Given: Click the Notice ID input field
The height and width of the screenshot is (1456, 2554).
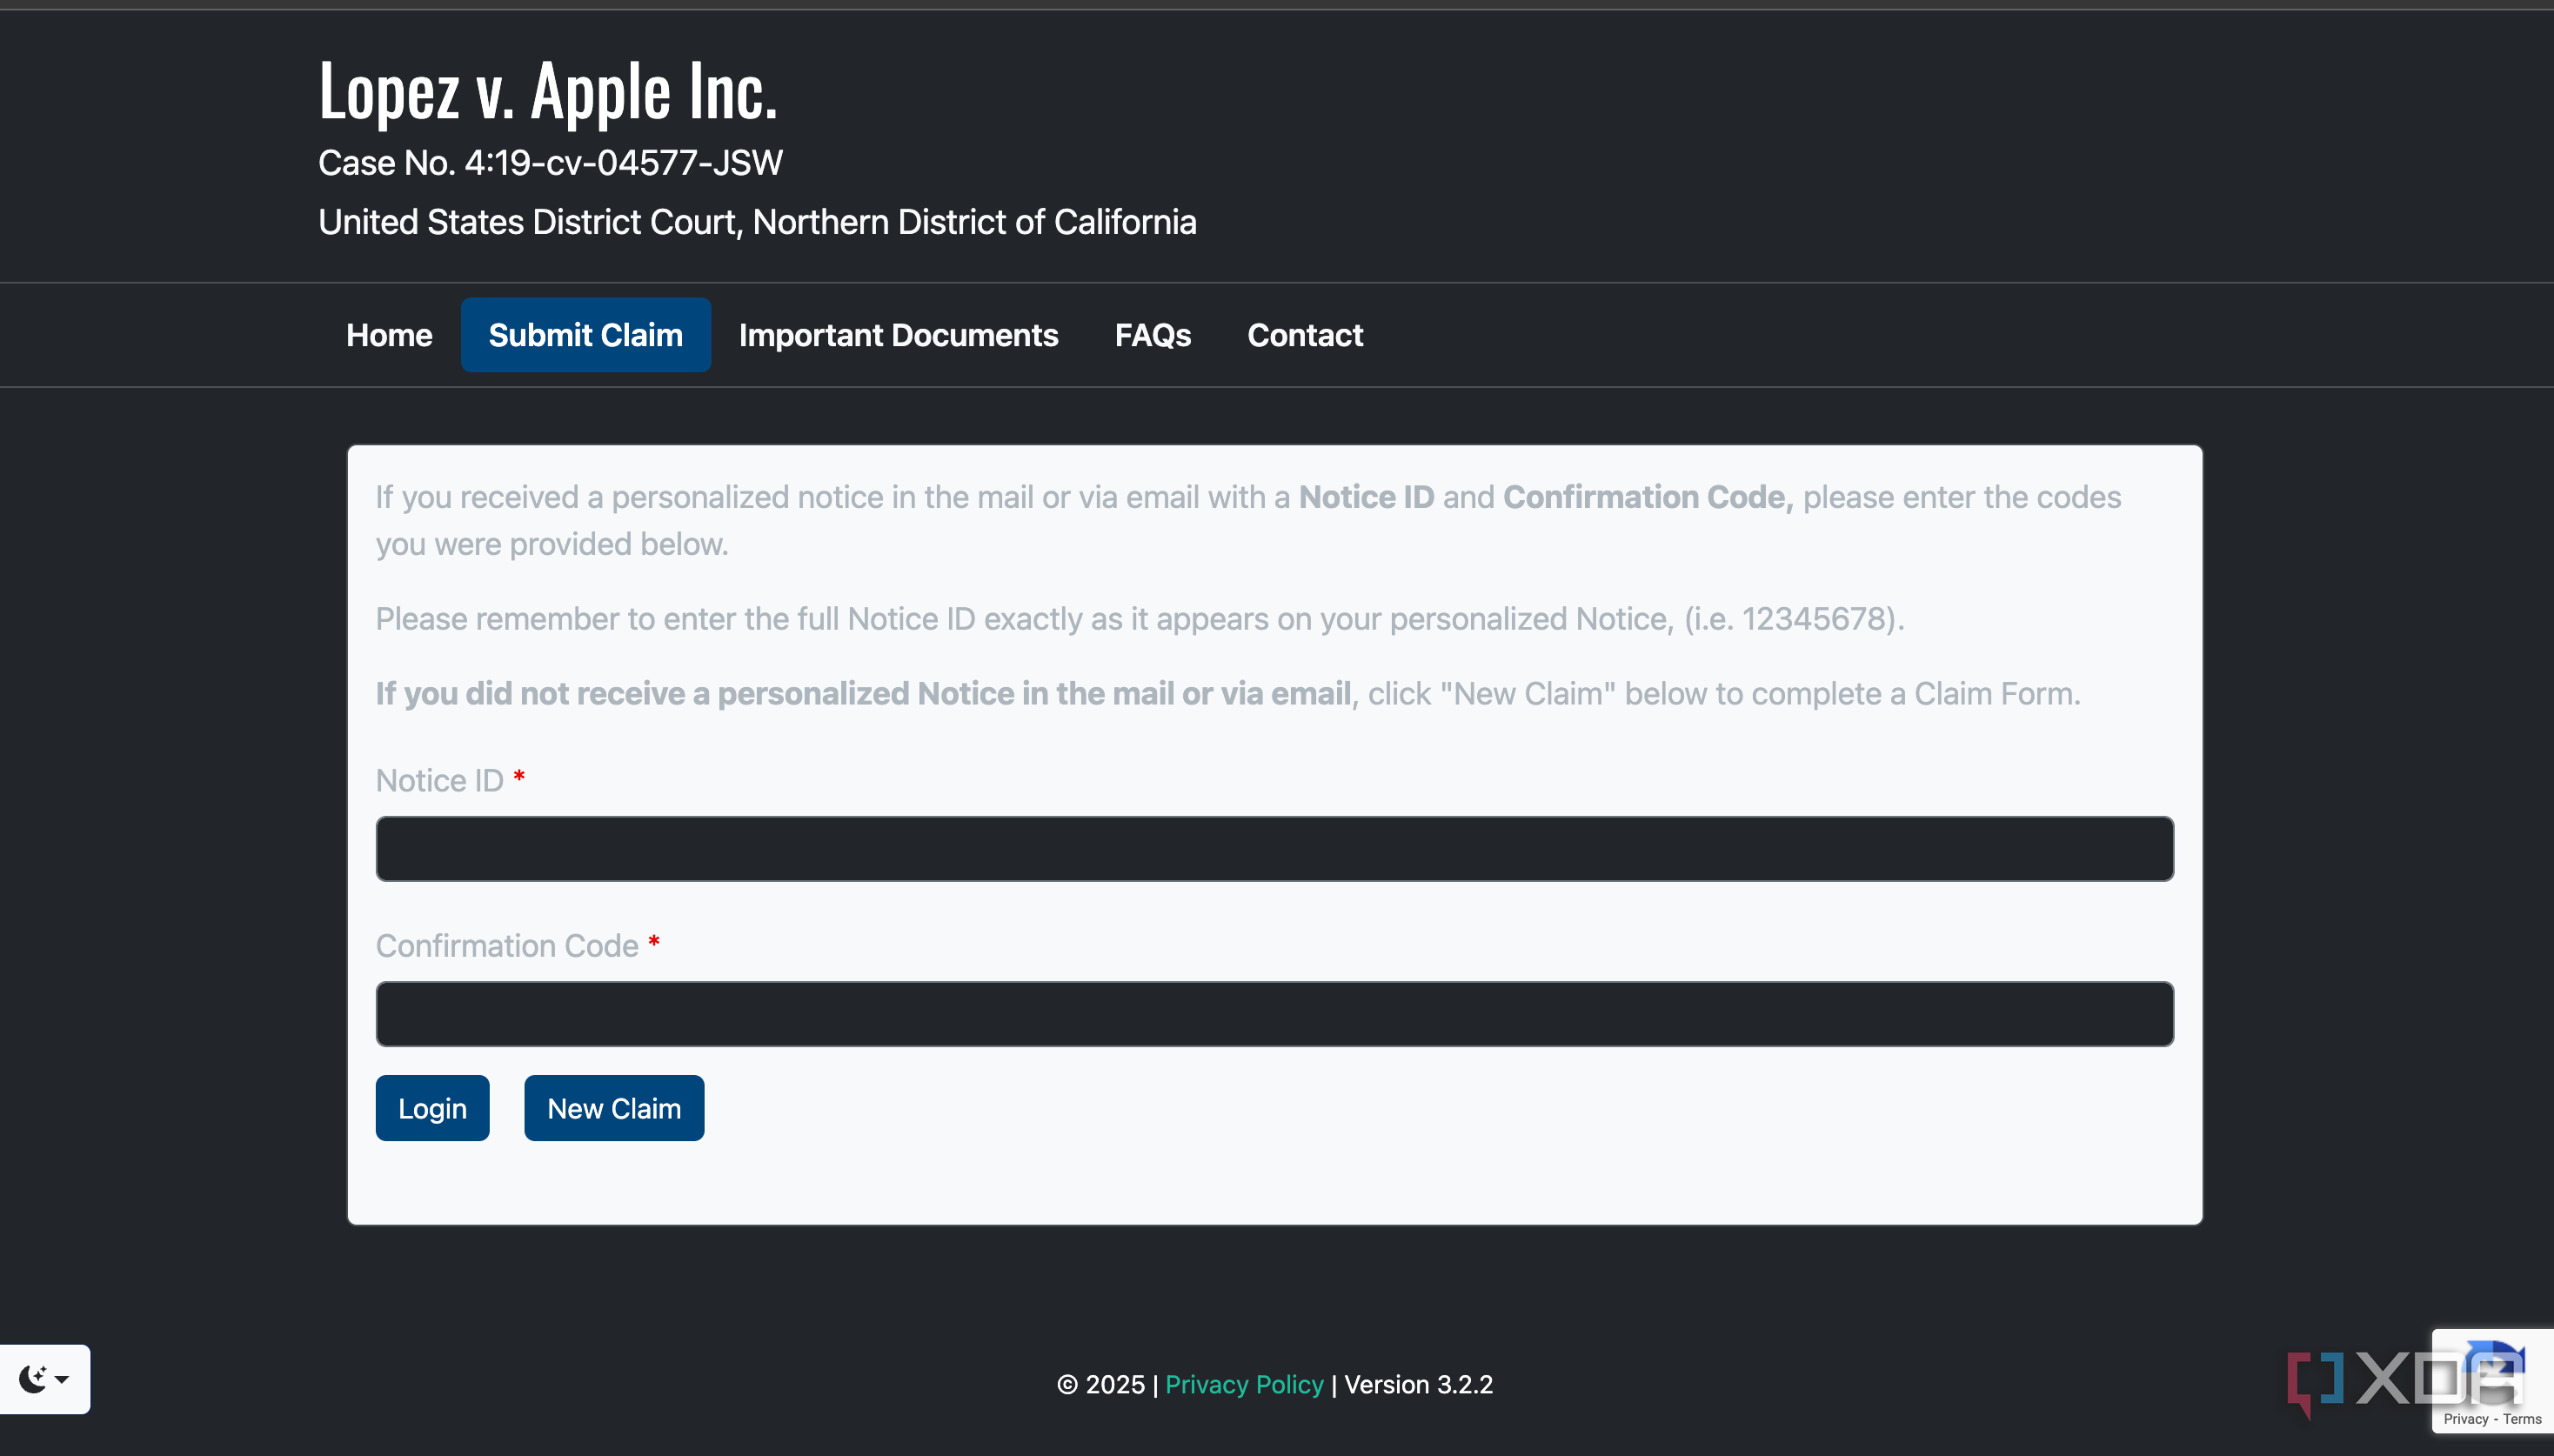Looking at the screenshot, I should (x=1274, y=849).
